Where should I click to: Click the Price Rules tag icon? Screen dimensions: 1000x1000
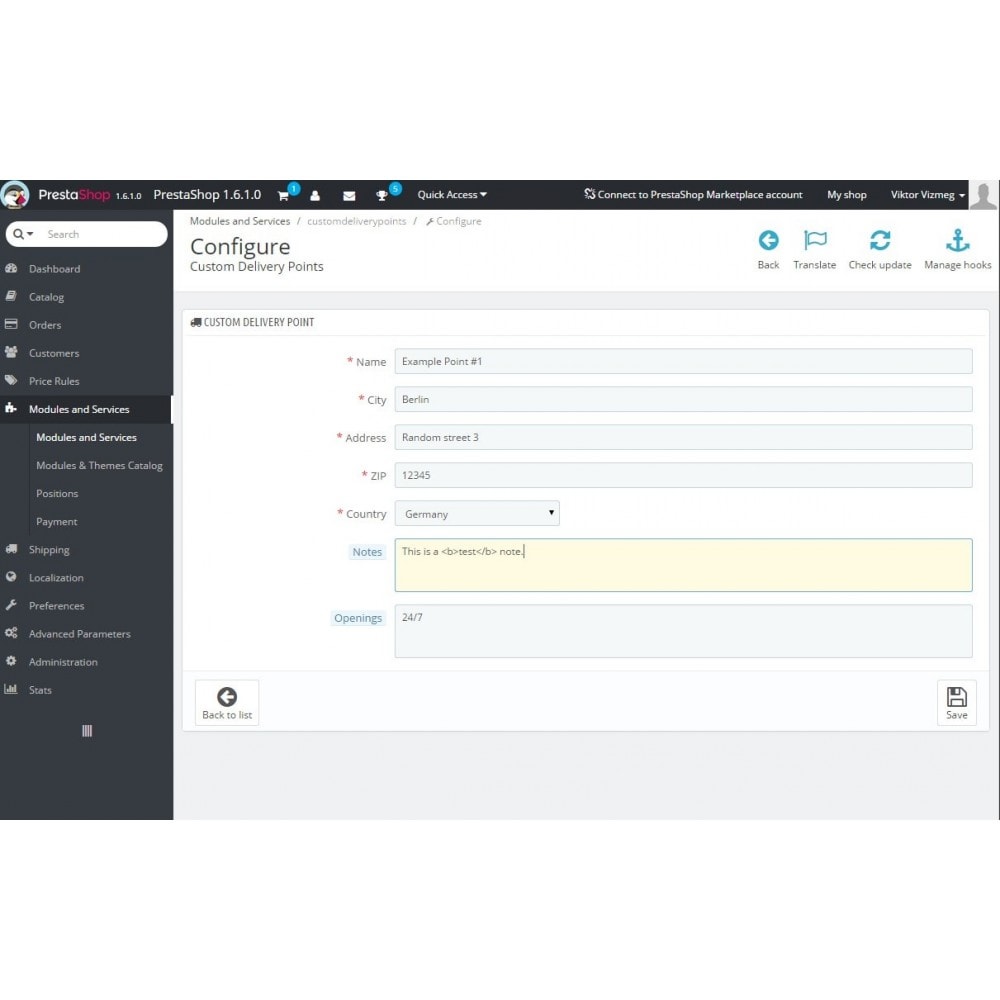click(11, 380)
